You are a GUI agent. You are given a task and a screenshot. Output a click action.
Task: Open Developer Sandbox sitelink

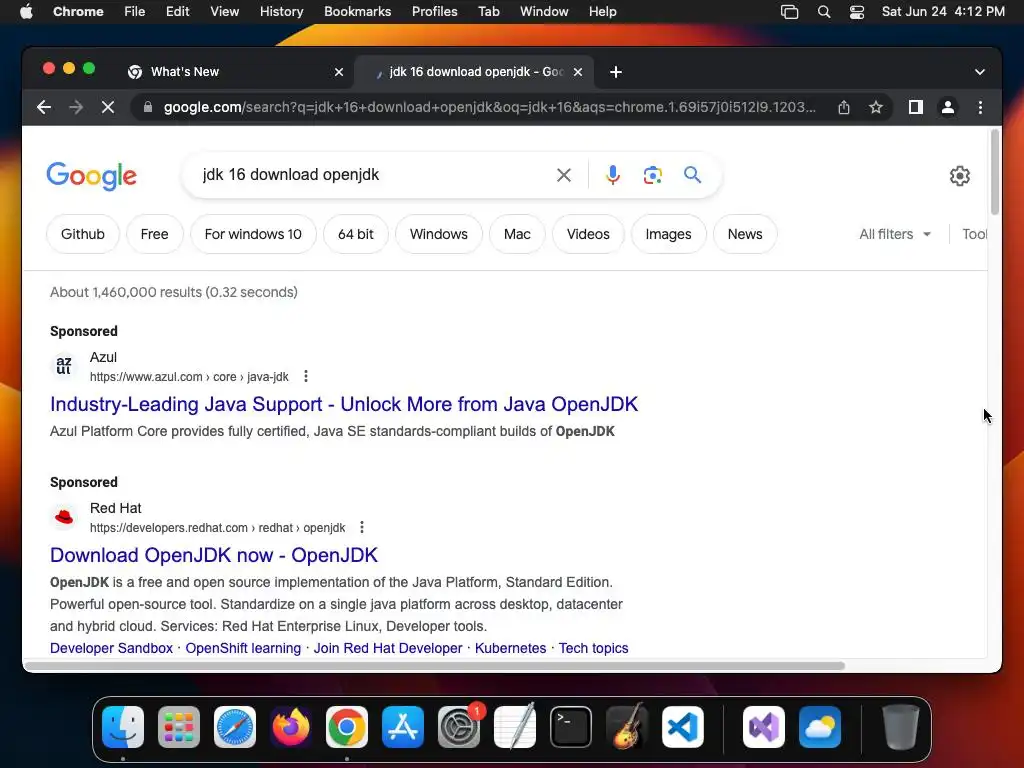[x=111, y=648]
